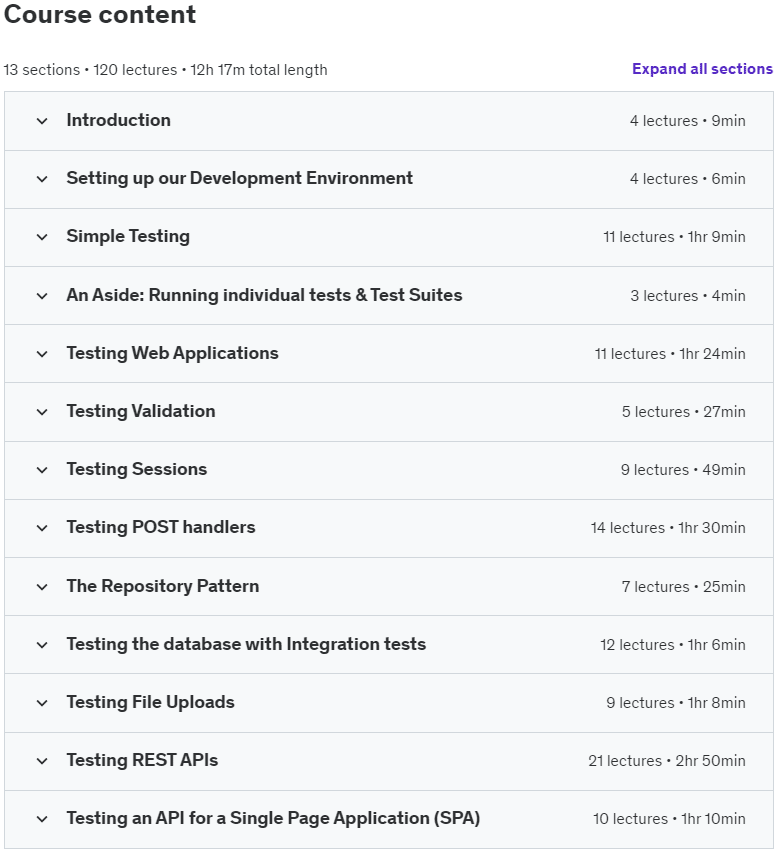Click An Aside: Running individual tests & Test Suites

264,295
